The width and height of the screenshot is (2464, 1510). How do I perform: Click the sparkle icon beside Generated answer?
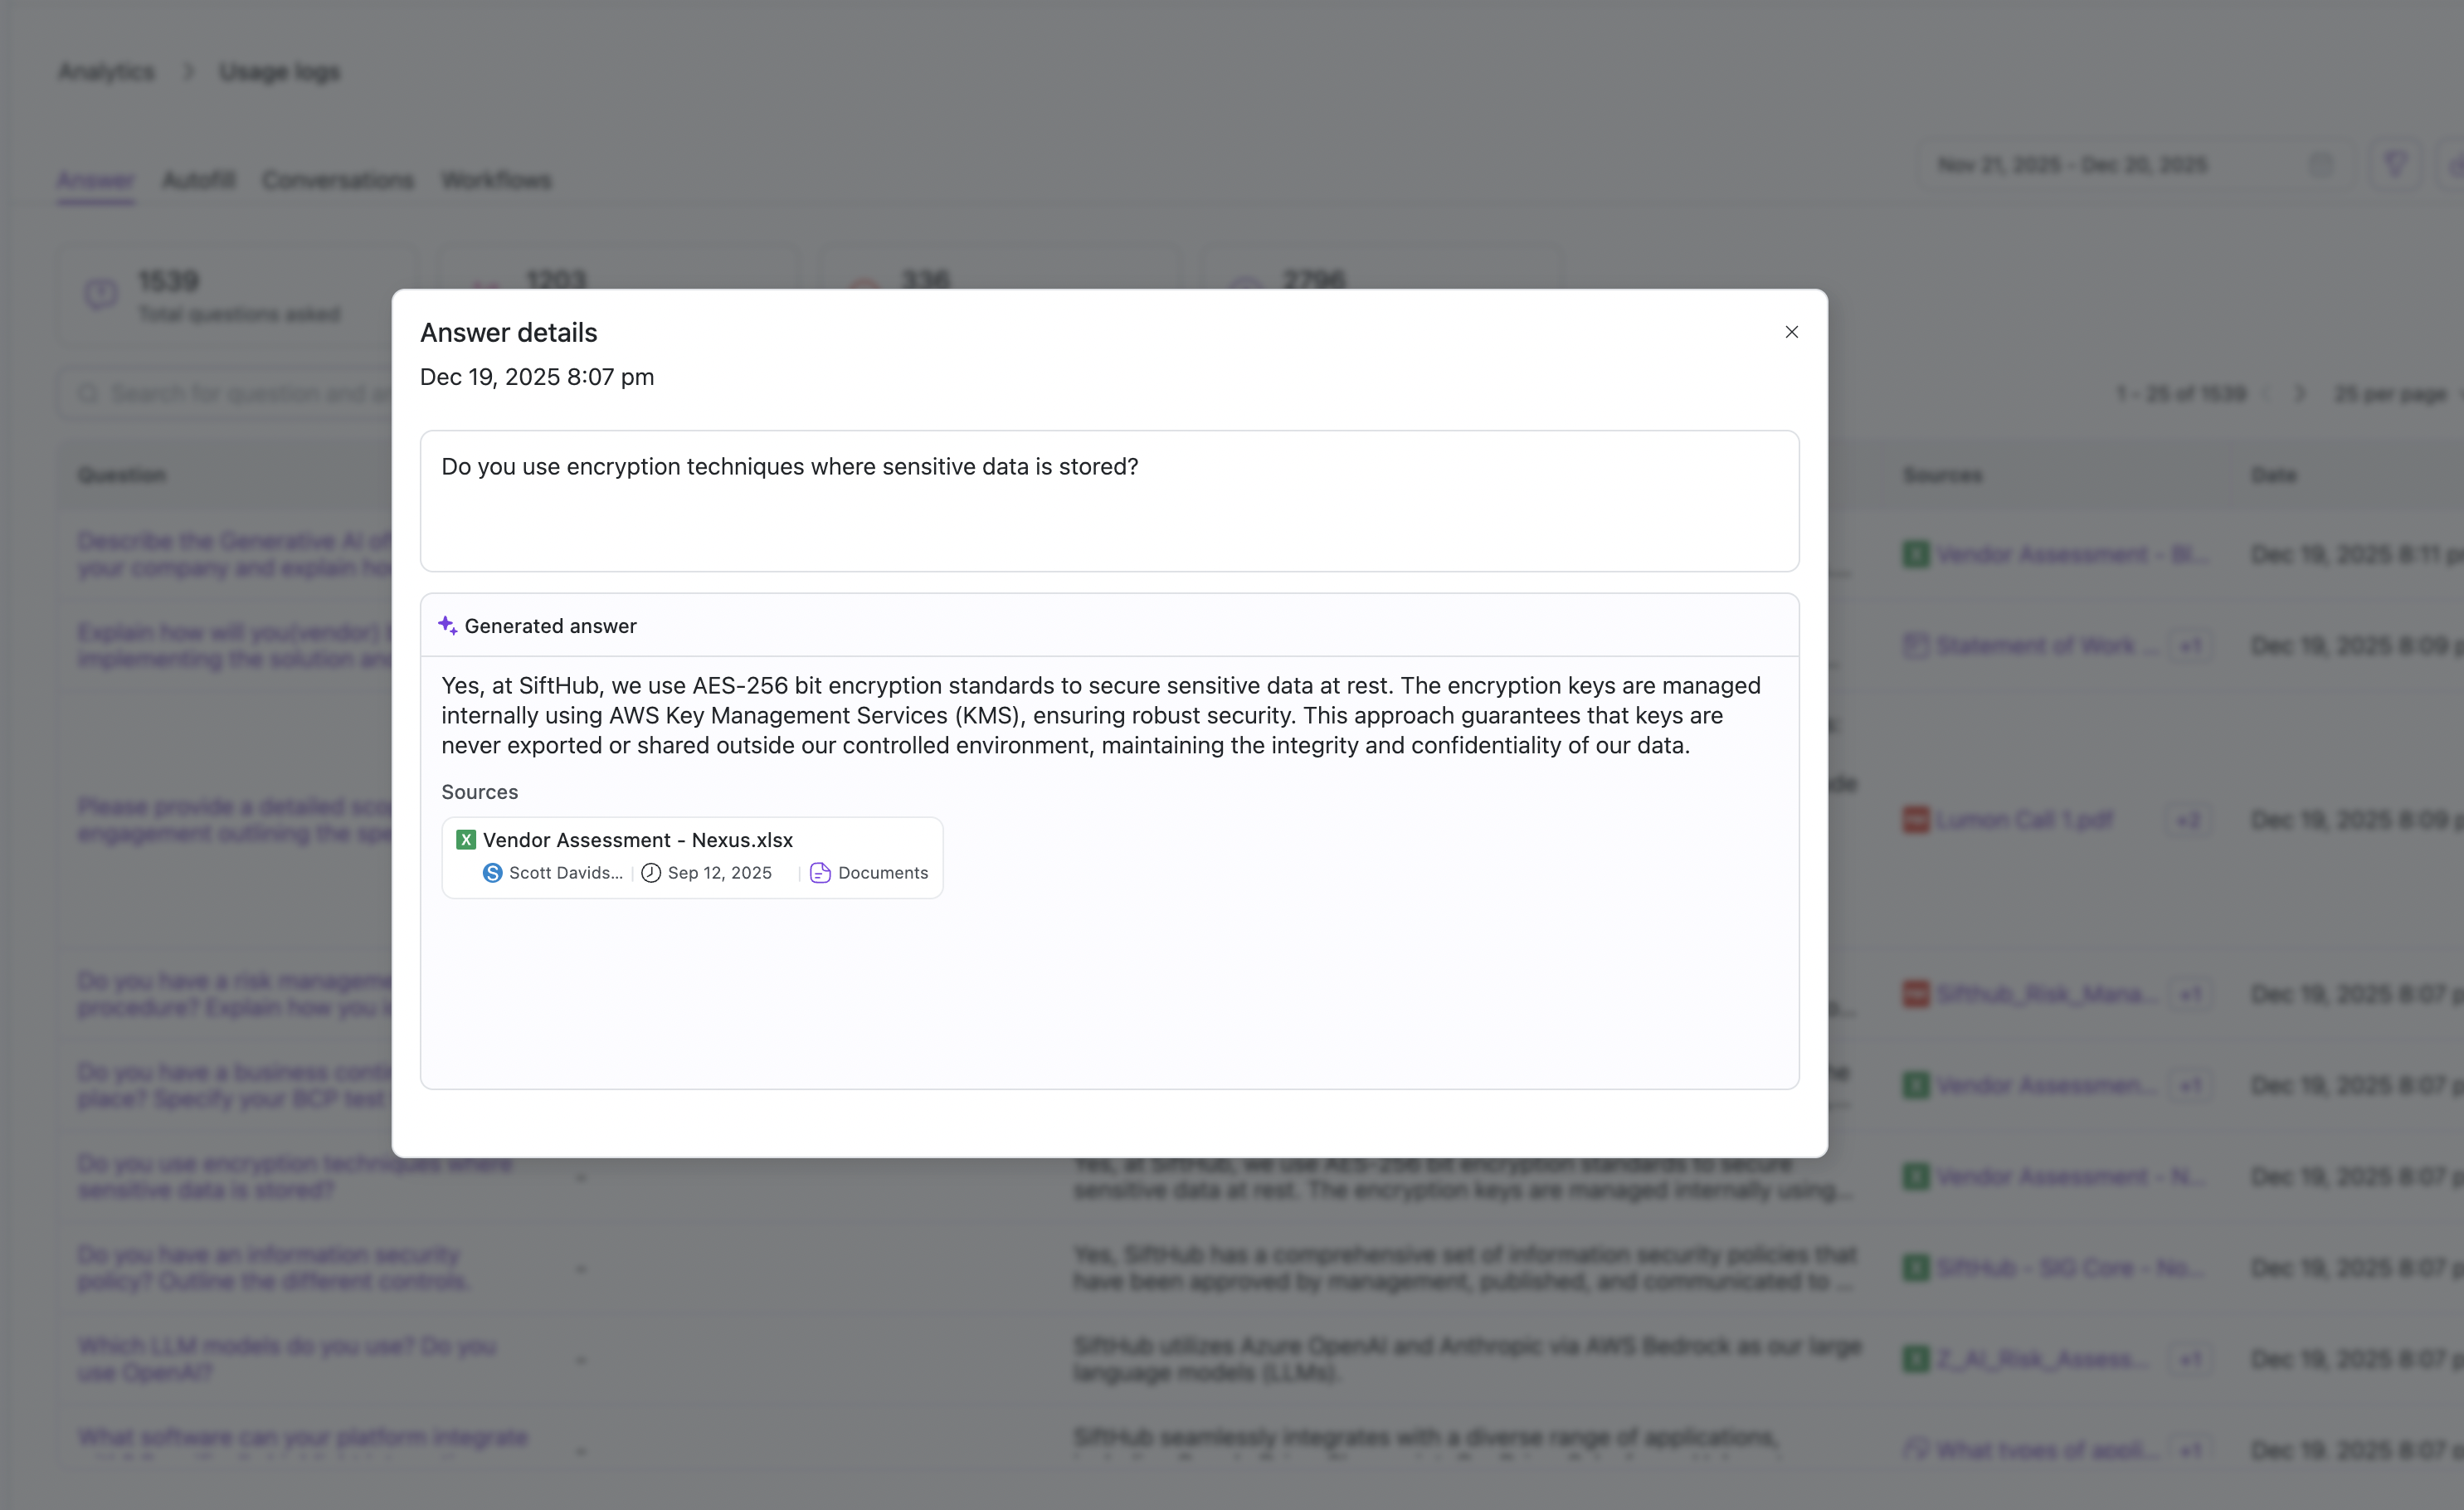coord(447,626)
